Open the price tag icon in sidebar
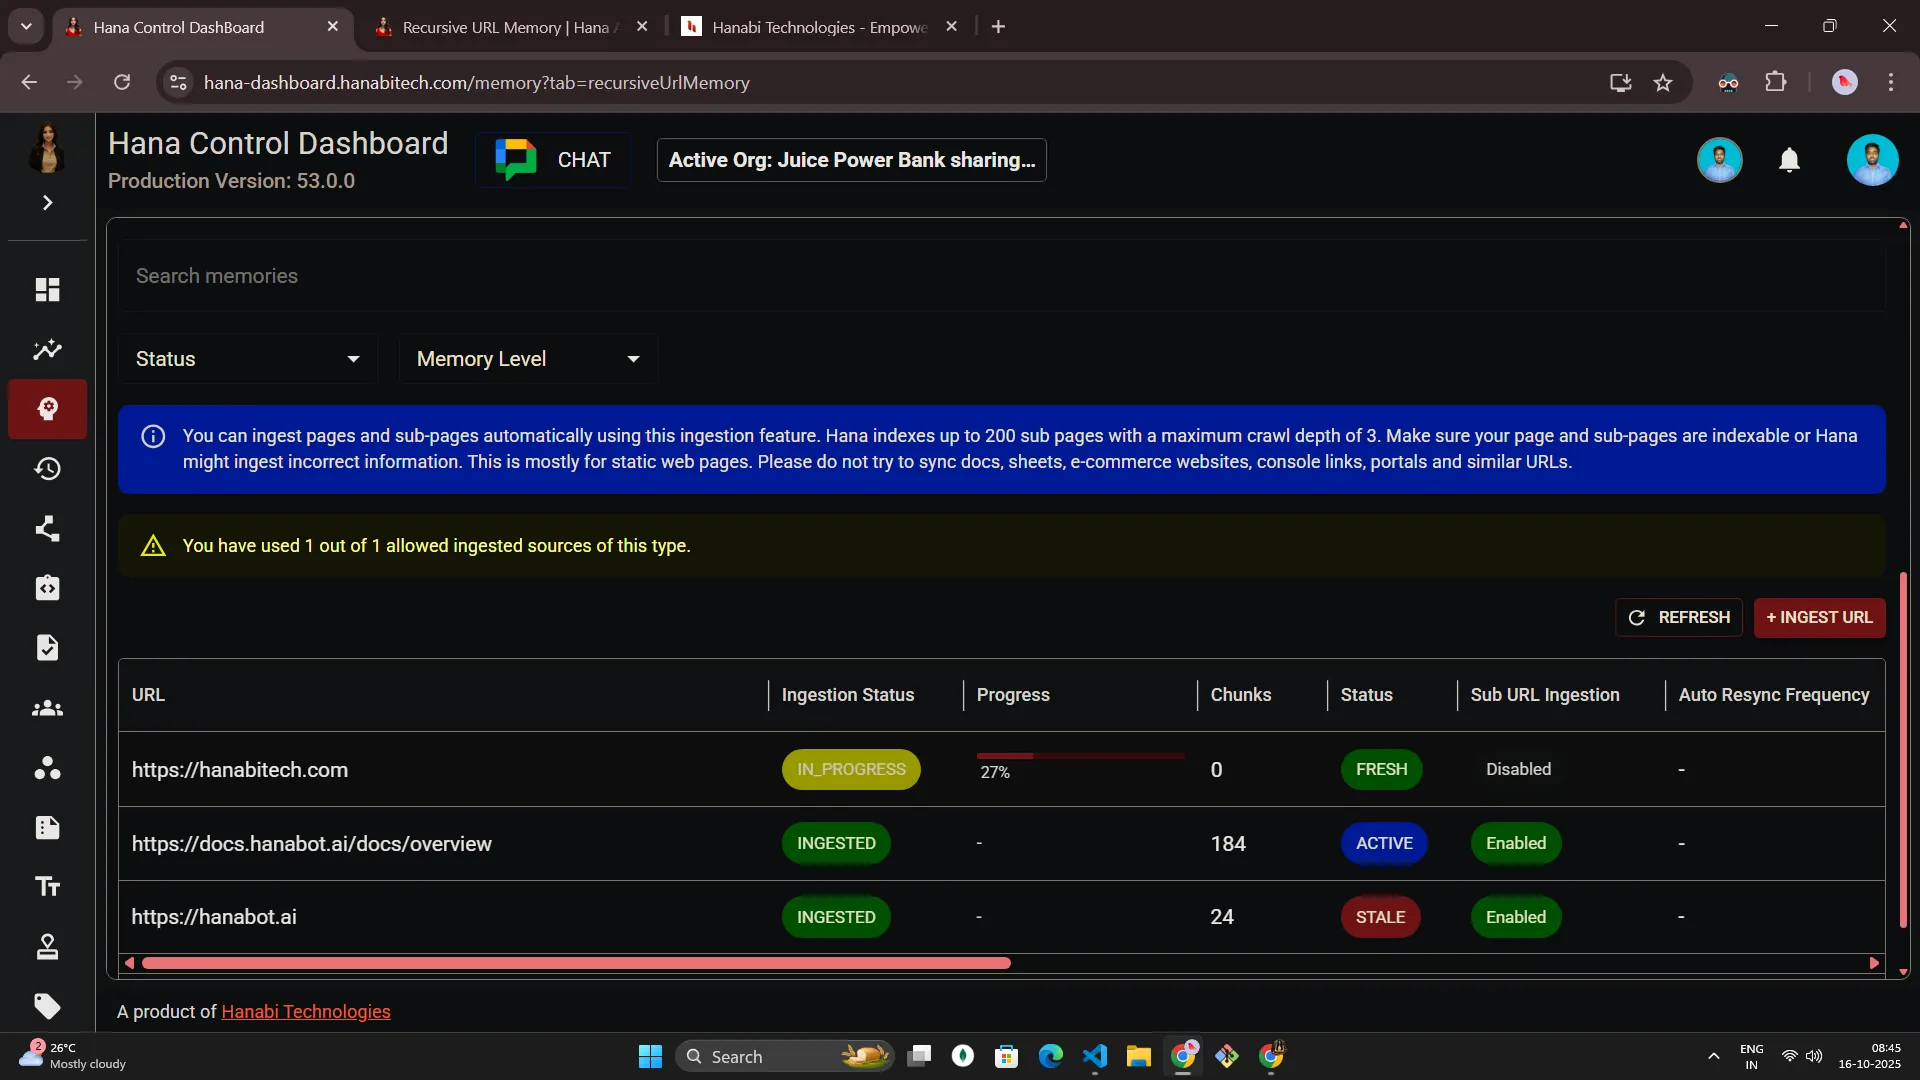The height and width of the screenshot is (1080, 1920). (47, 1006)
